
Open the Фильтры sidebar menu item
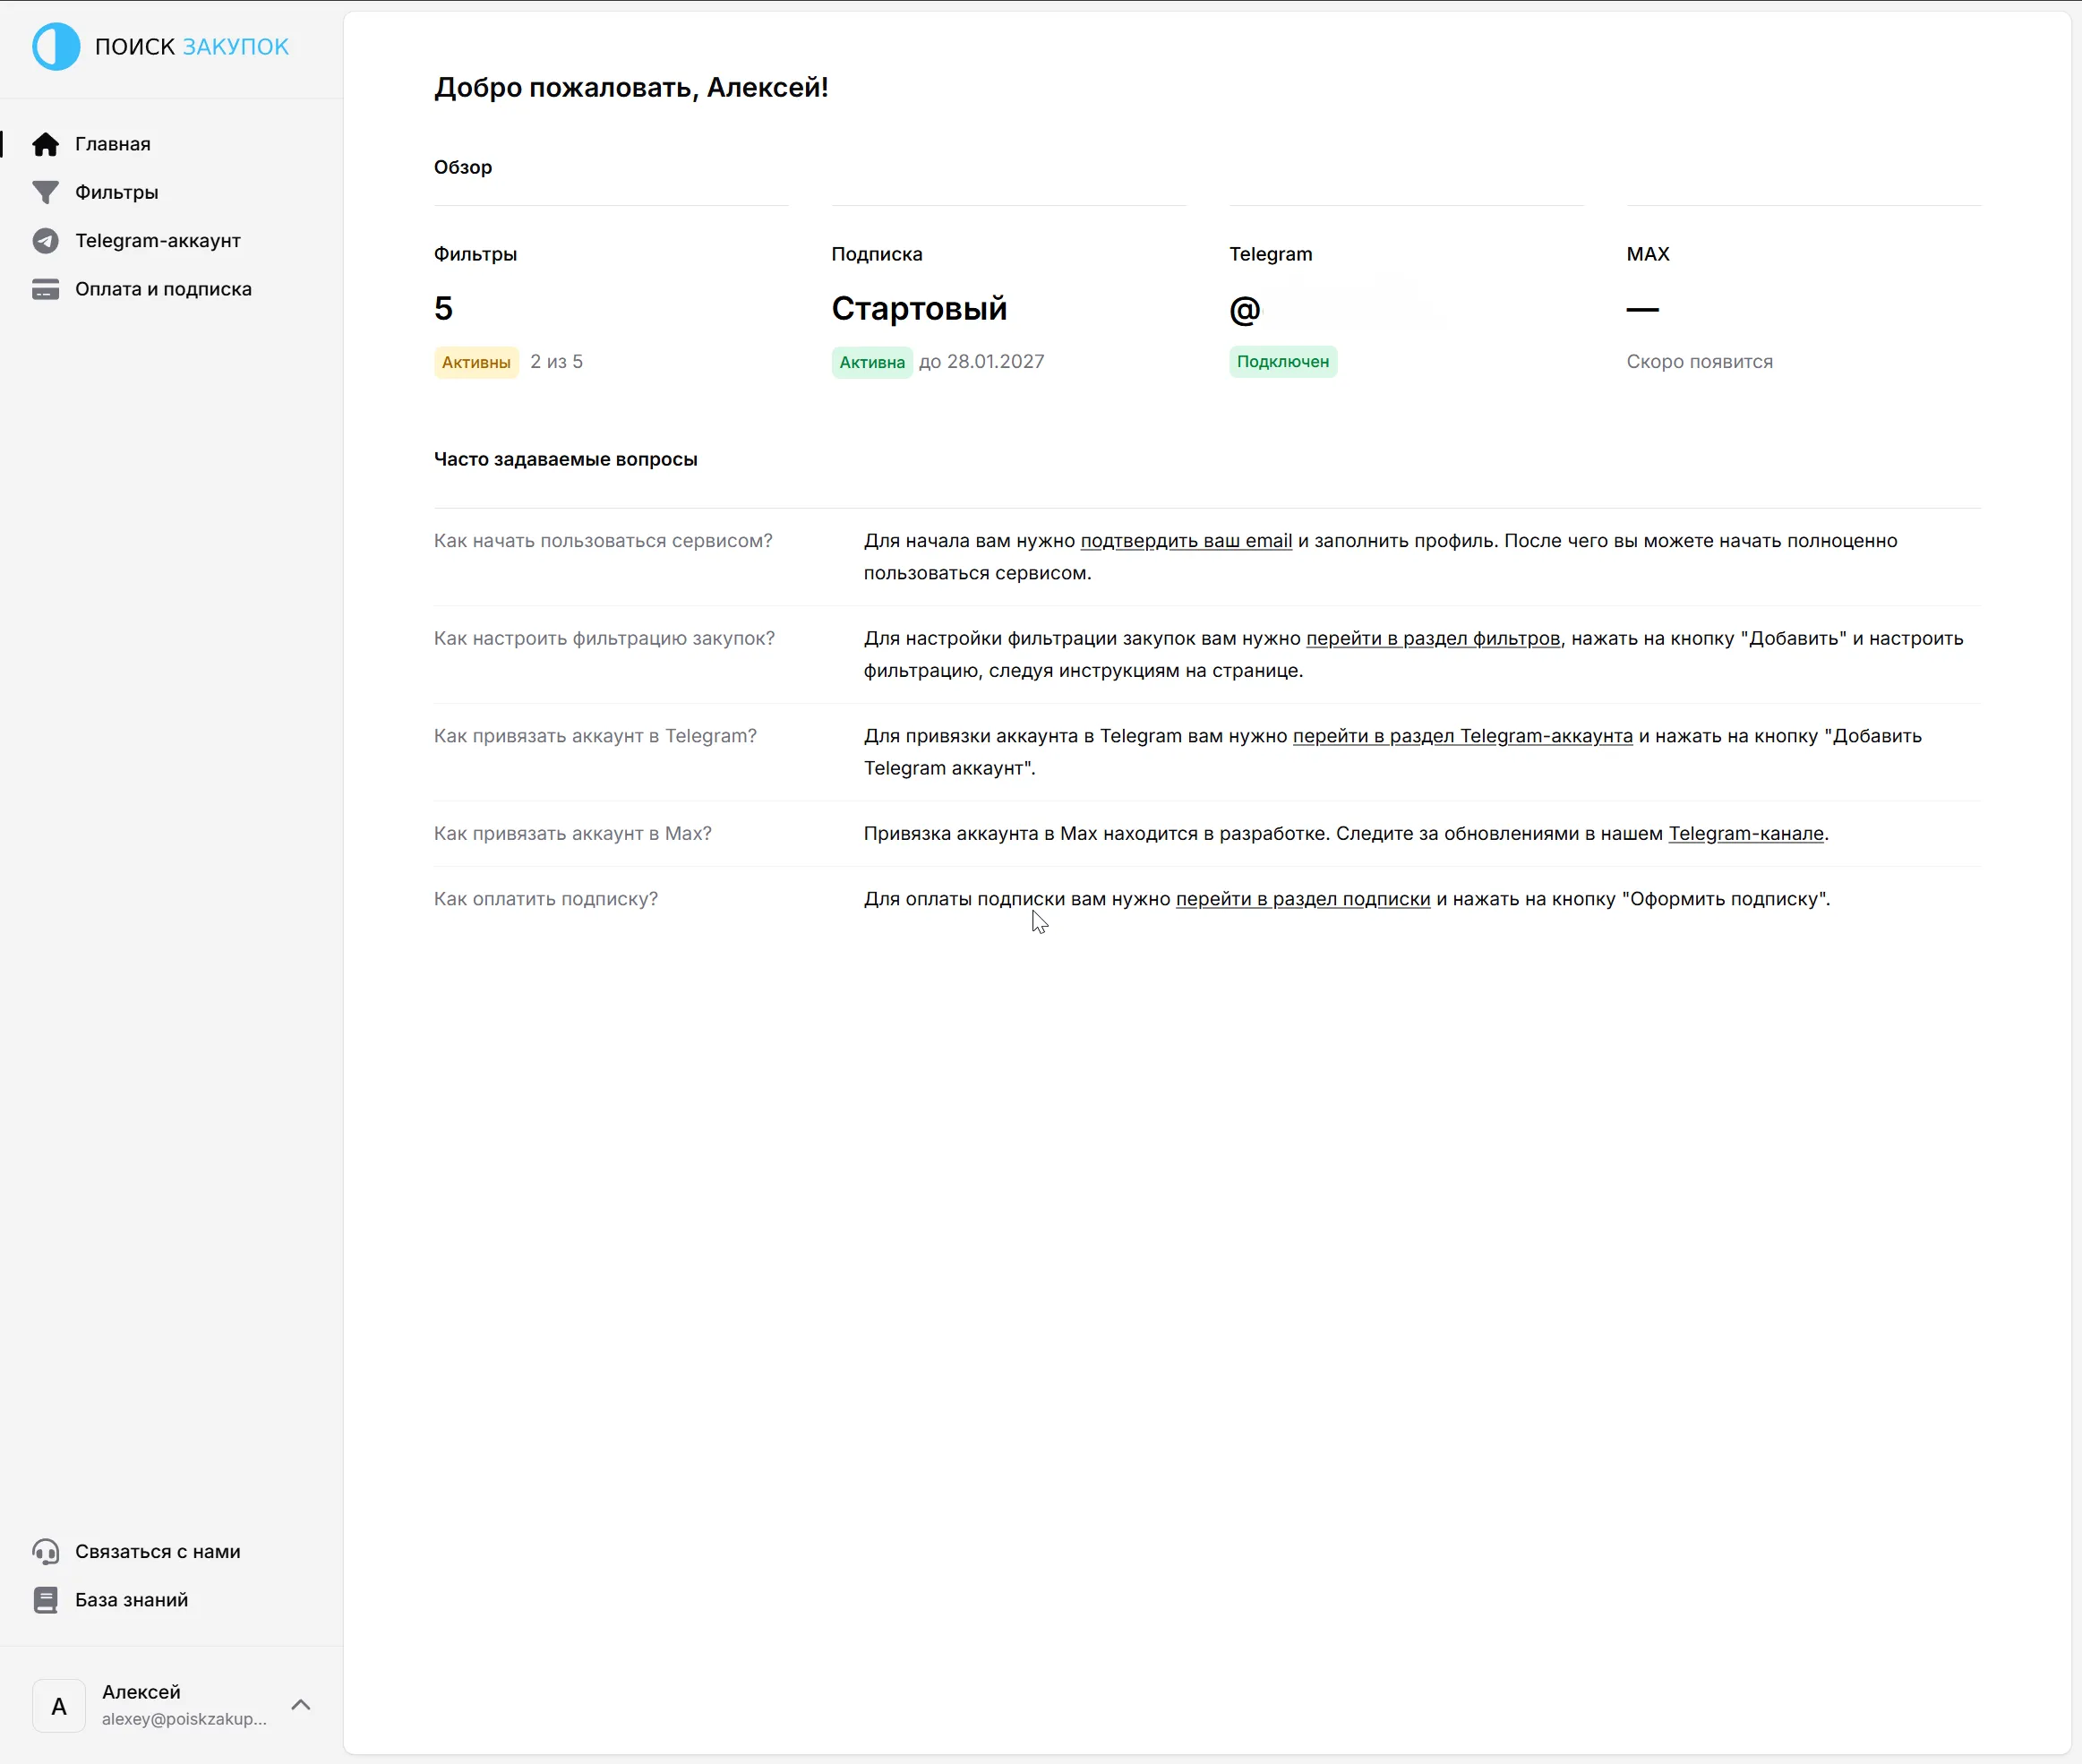click(116, 192)
